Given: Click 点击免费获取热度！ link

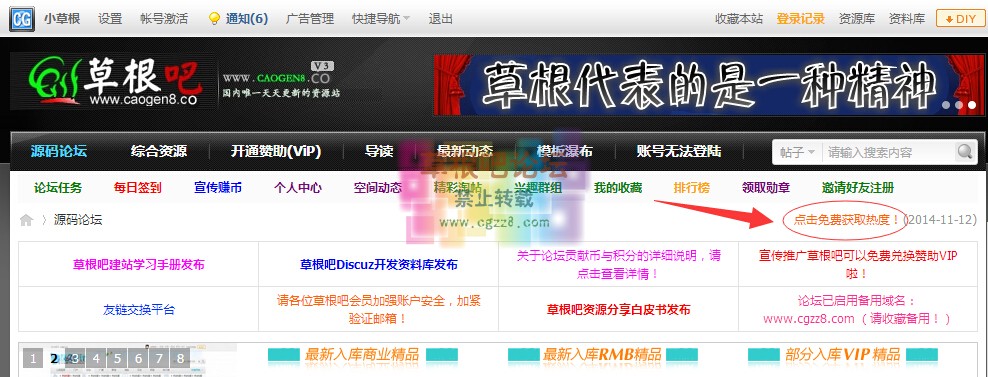Looking at the screenshot, I should [846, 220].
